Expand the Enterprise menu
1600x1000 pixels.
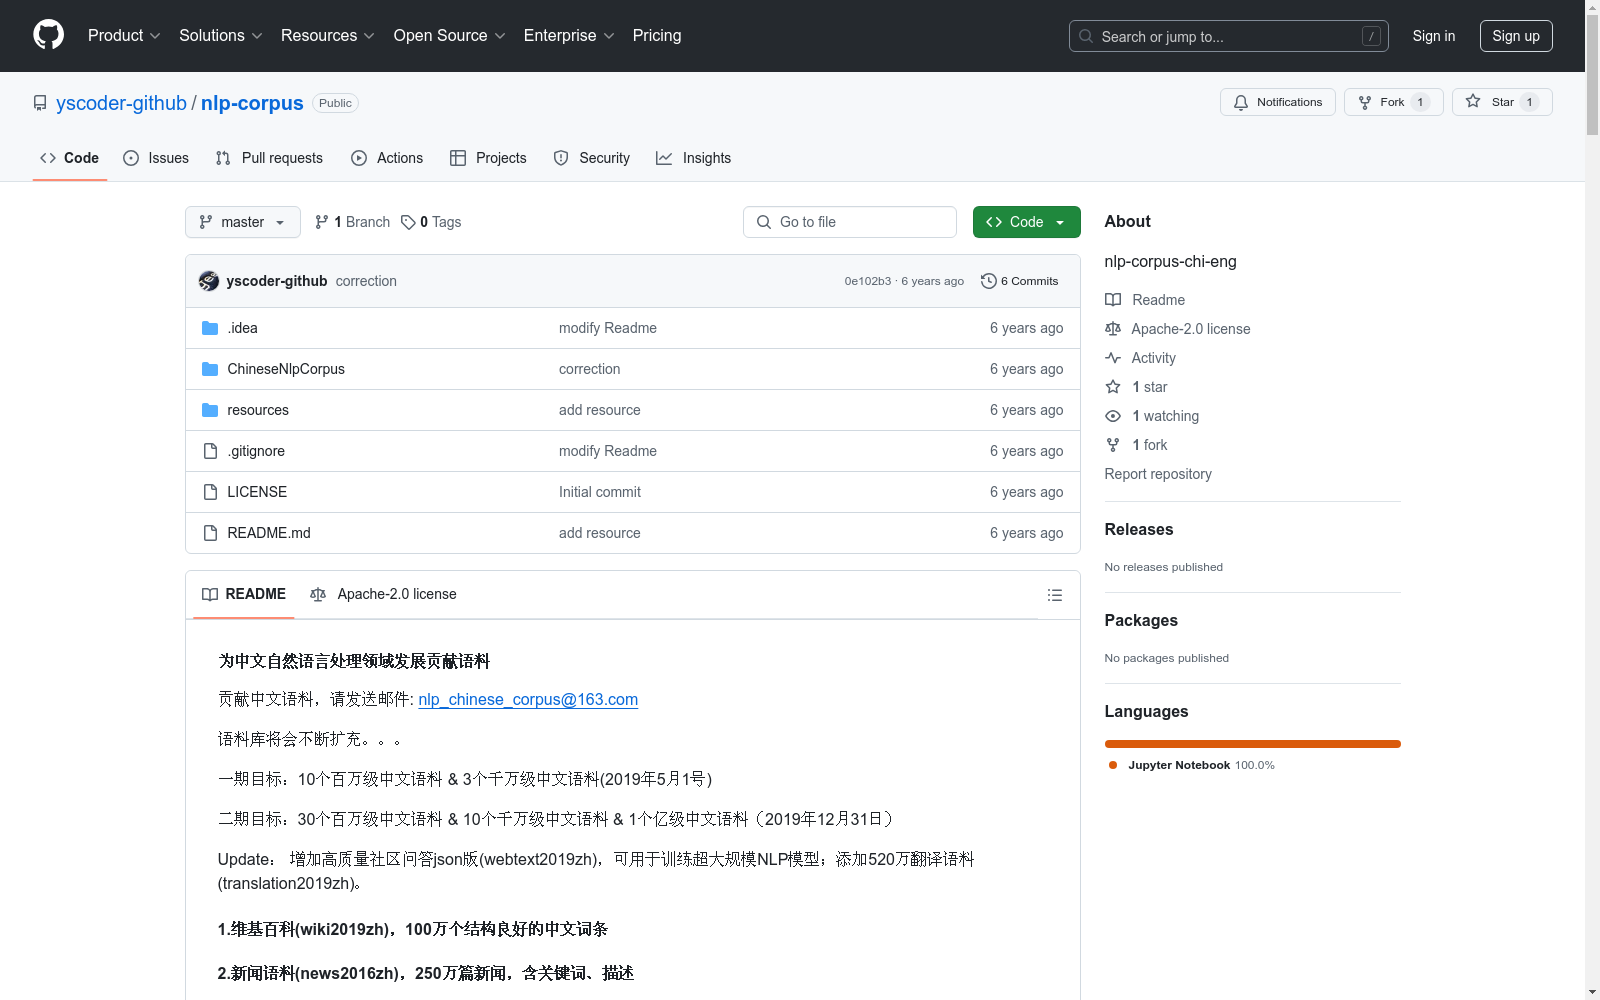tap(569, 36)
